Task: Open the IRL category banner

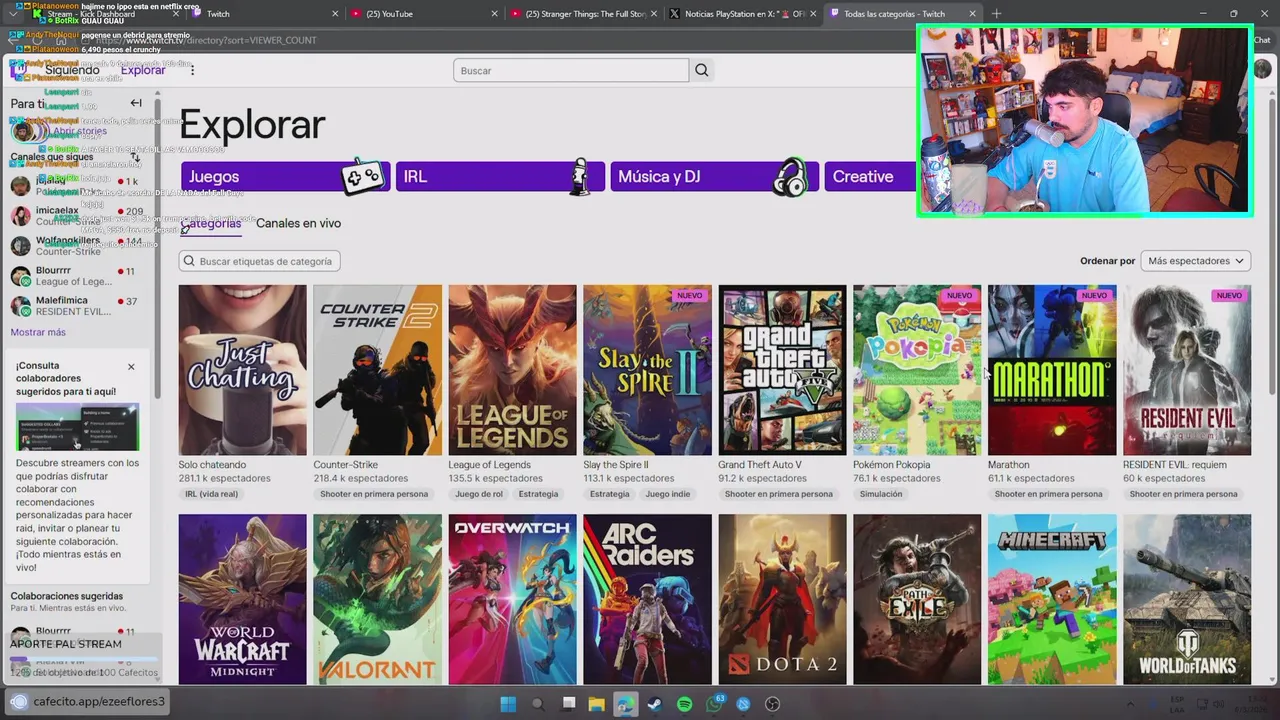Action: 500,176
